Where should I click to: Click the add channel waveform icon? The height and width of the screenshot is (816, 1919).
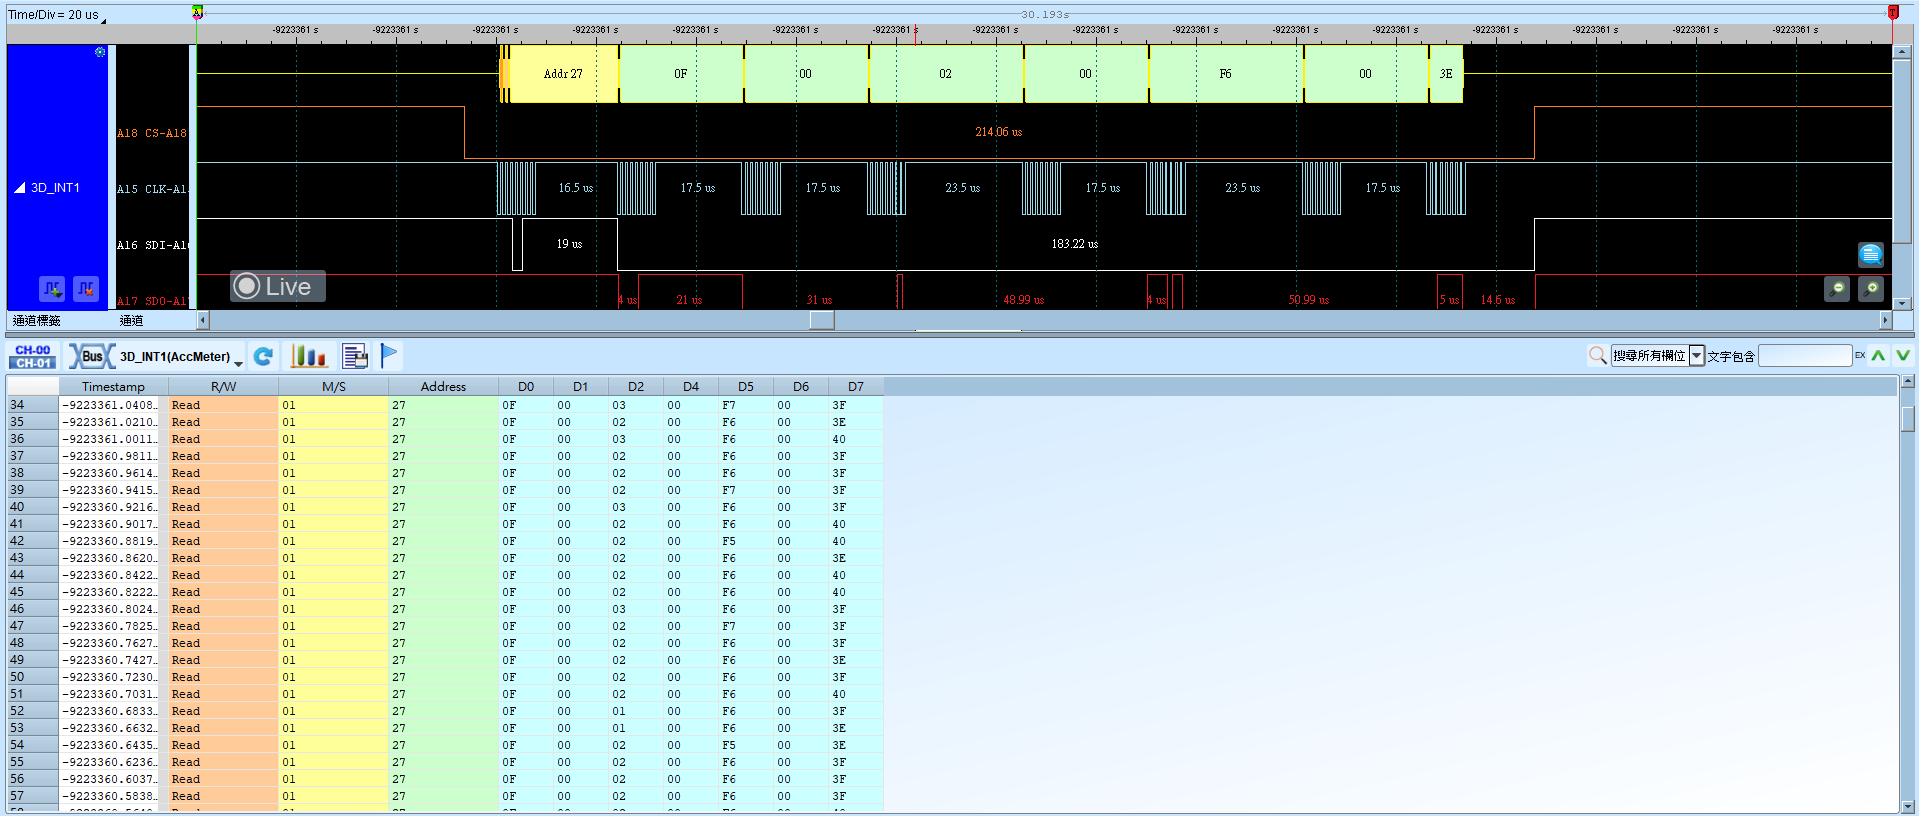pyautogui.click(x=52, y=289)
